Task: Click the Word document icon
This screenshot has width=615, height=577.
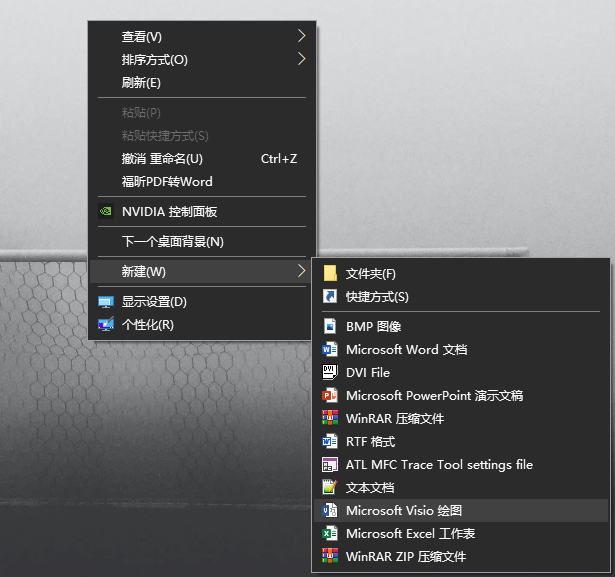Action: (330, 349)
